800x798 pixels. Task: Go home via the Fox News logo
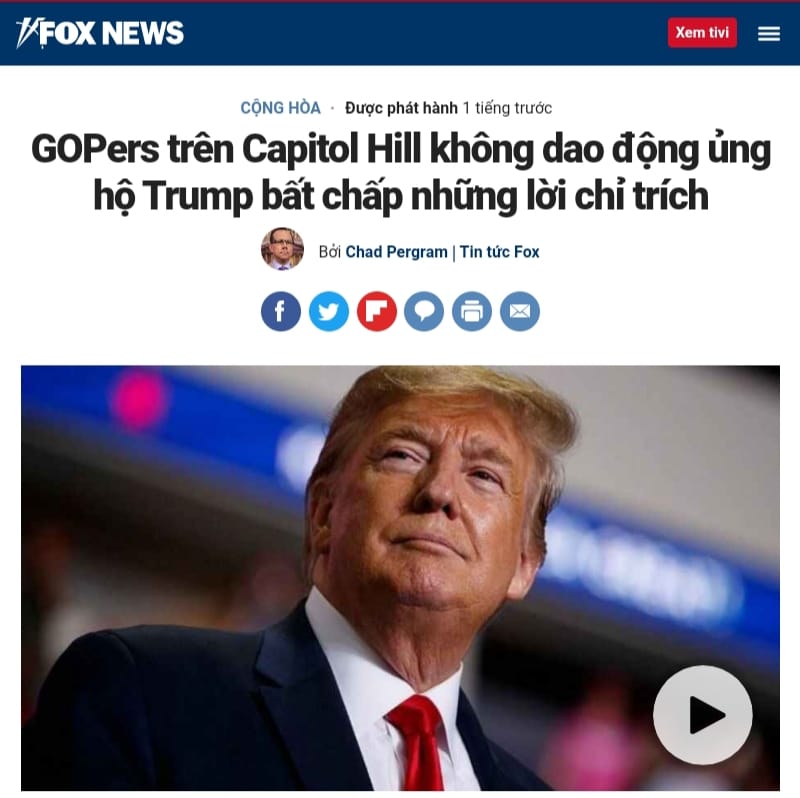coord(99,33)
